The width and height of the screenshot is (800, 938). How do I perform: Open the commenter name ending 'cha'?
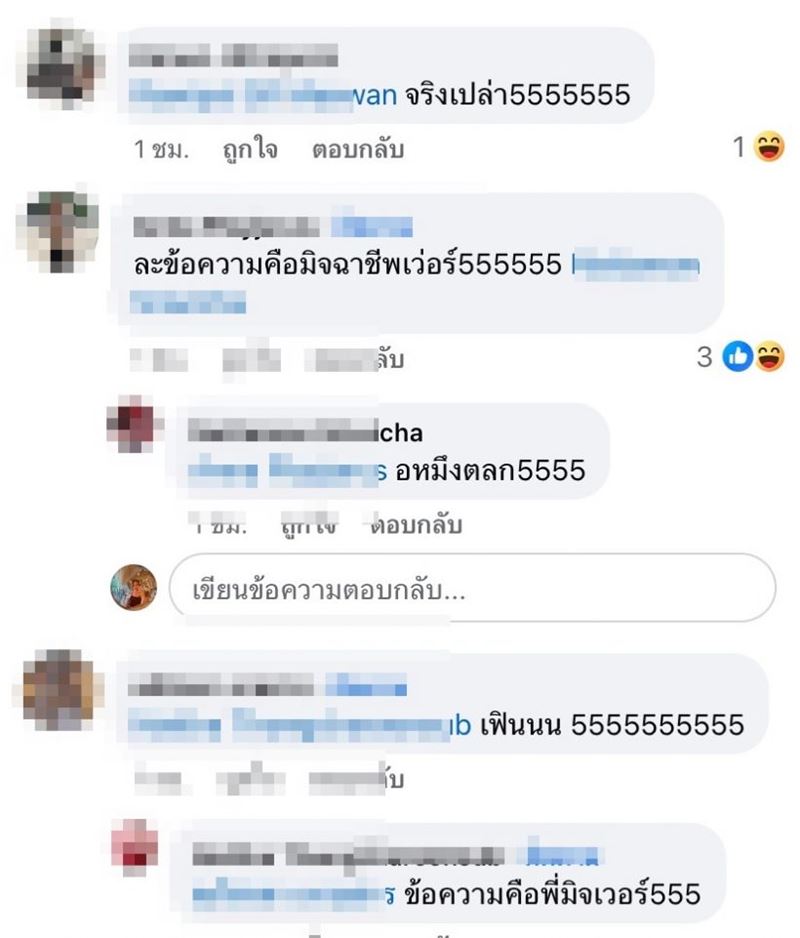(x=305, y=433)
